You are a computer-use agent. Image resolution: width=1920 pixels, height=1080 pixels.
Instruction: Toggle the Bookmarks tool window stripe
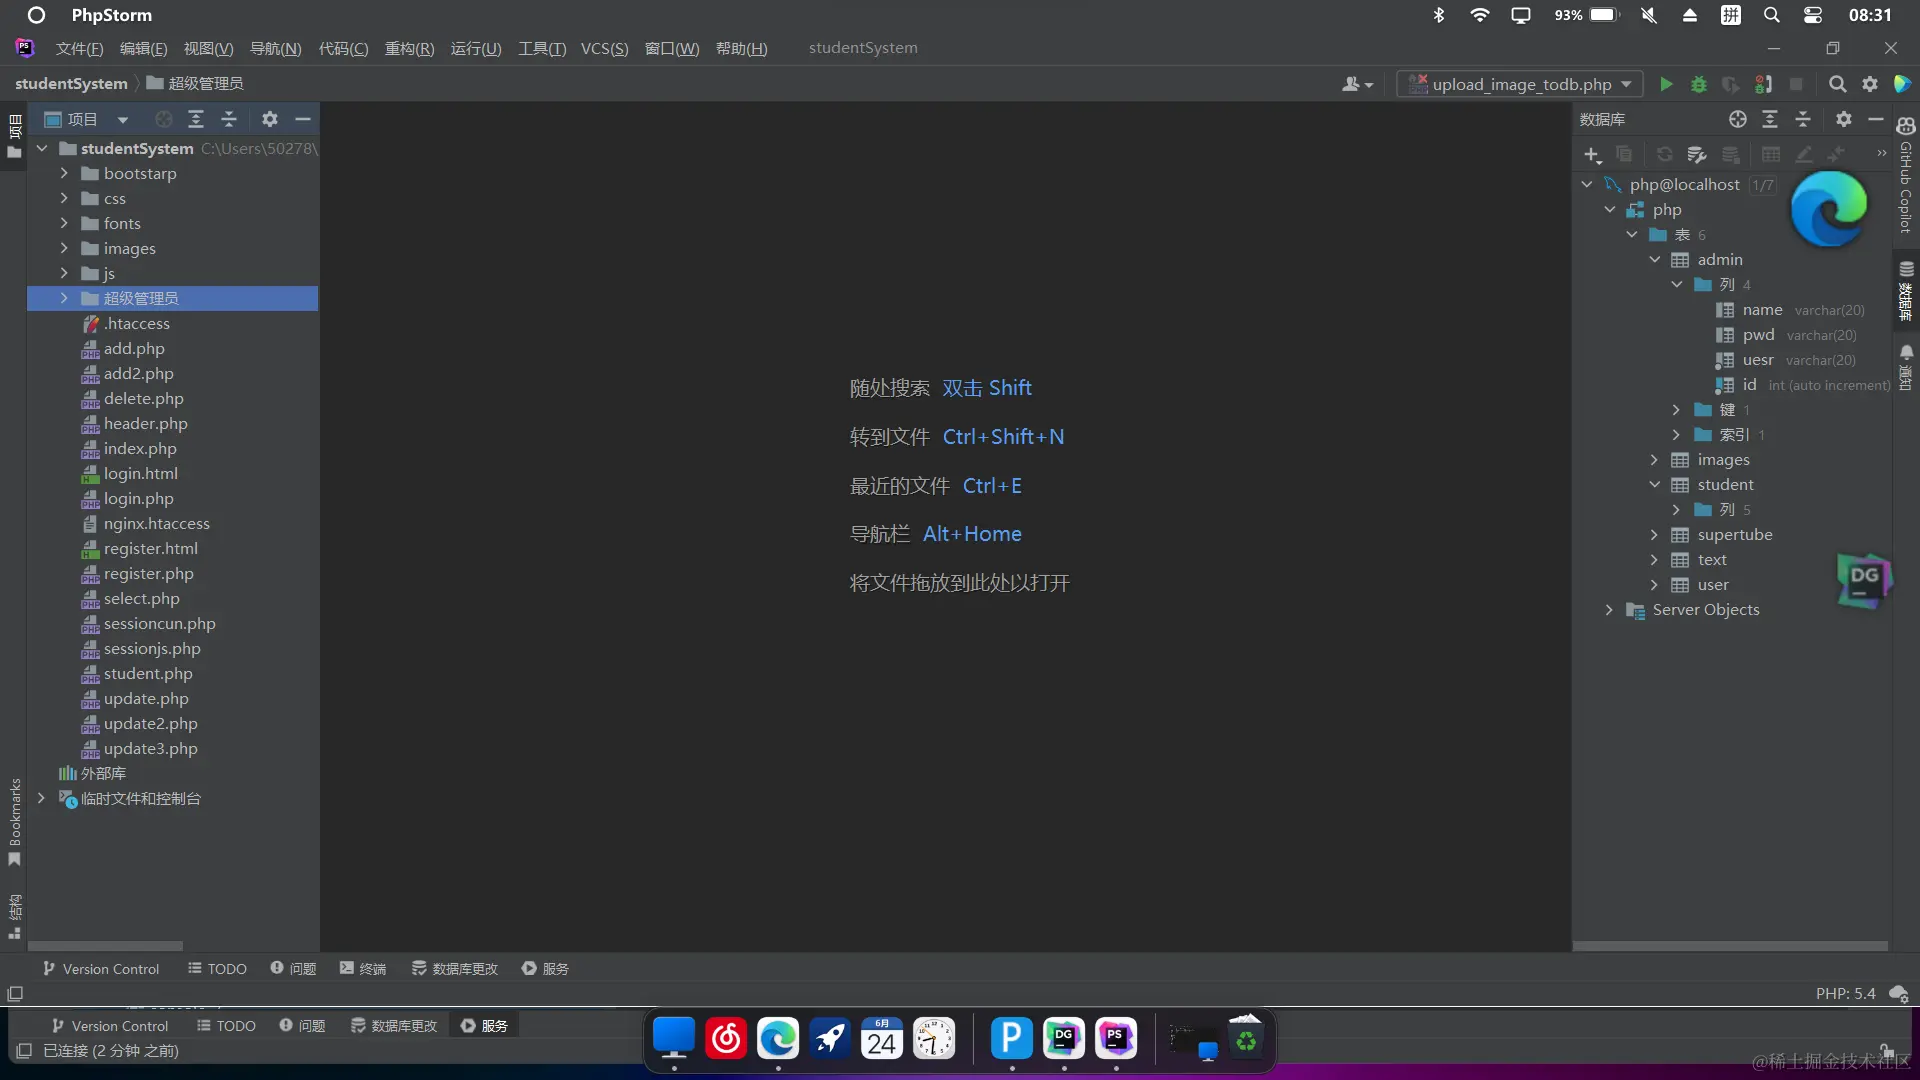(14, 822)
